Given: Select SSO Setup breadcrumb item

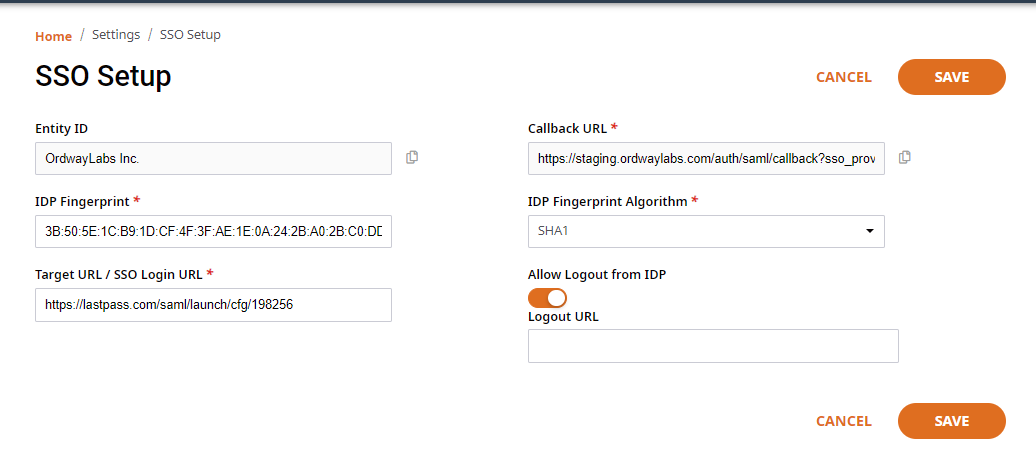Looking at the screenshot, I should [x=190, y=34].
